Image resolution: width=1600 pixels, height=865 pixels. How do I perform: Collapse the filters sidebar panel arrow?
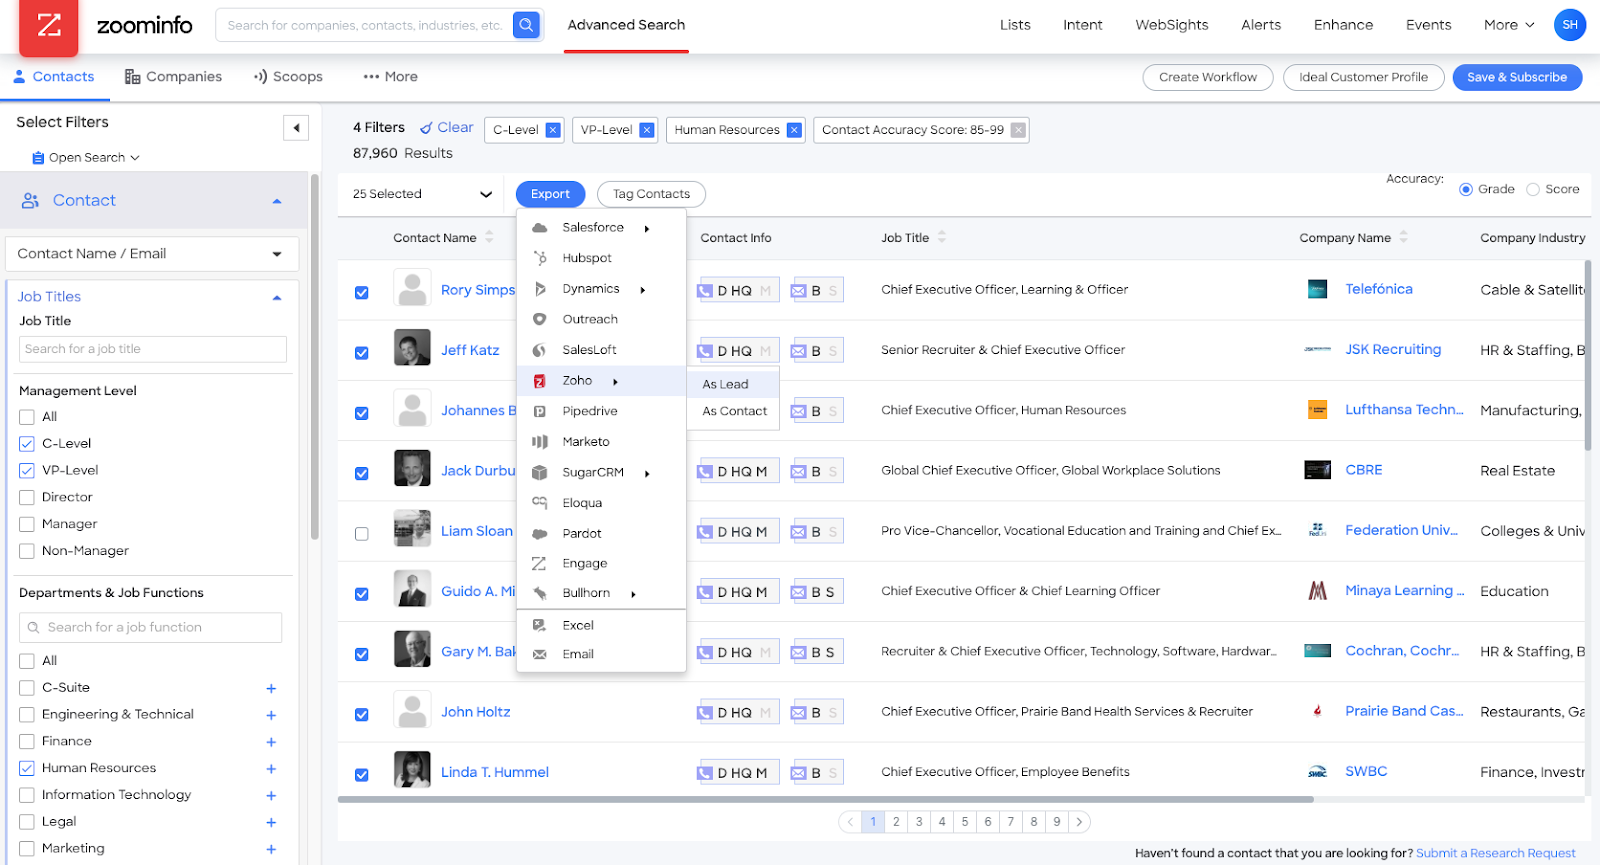[x=296, y=128]
